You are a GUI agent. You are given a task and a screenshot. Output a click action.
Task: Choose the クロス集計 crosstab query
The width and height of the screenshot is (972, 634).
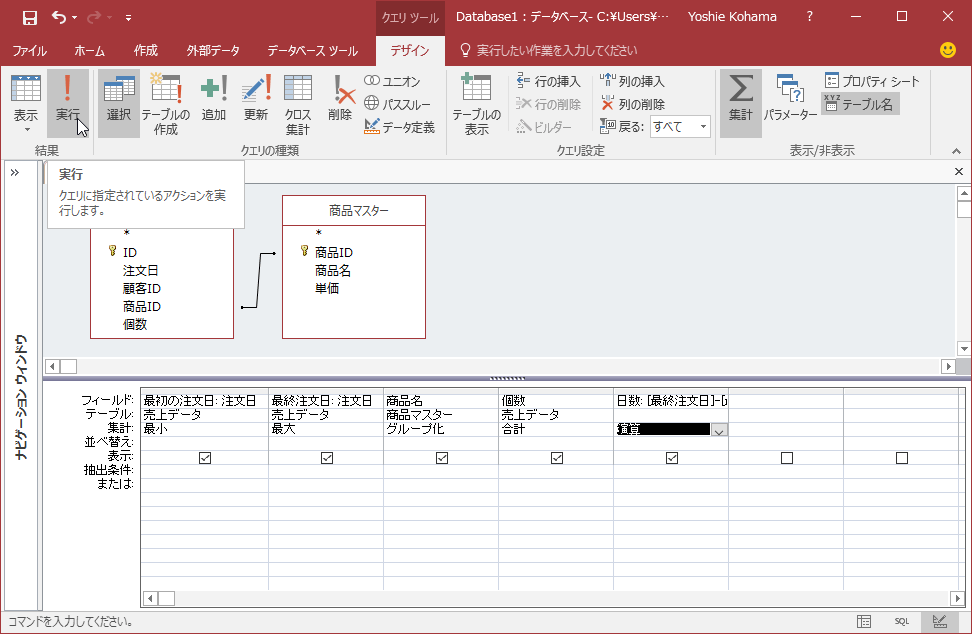point(298,103)
